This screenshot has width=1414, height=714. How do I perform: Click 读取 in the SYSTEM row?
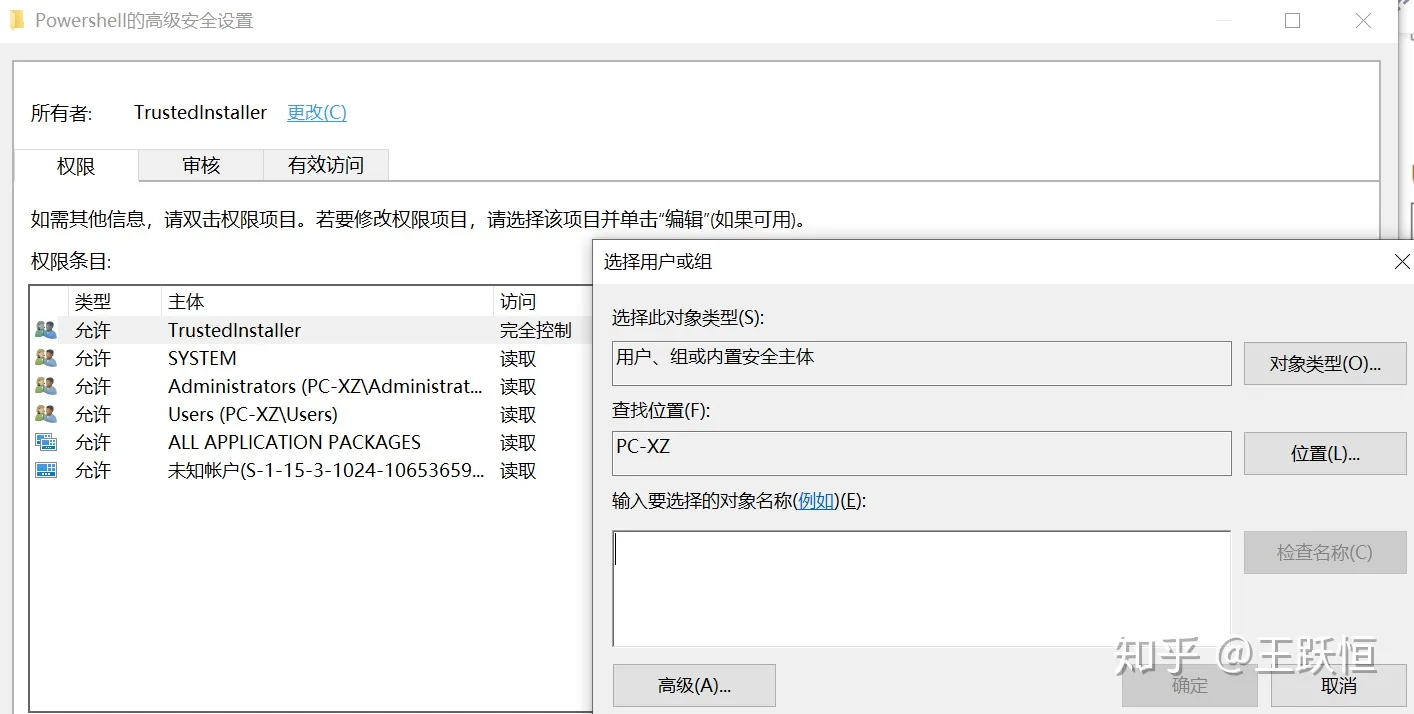(x=518, y=358)
